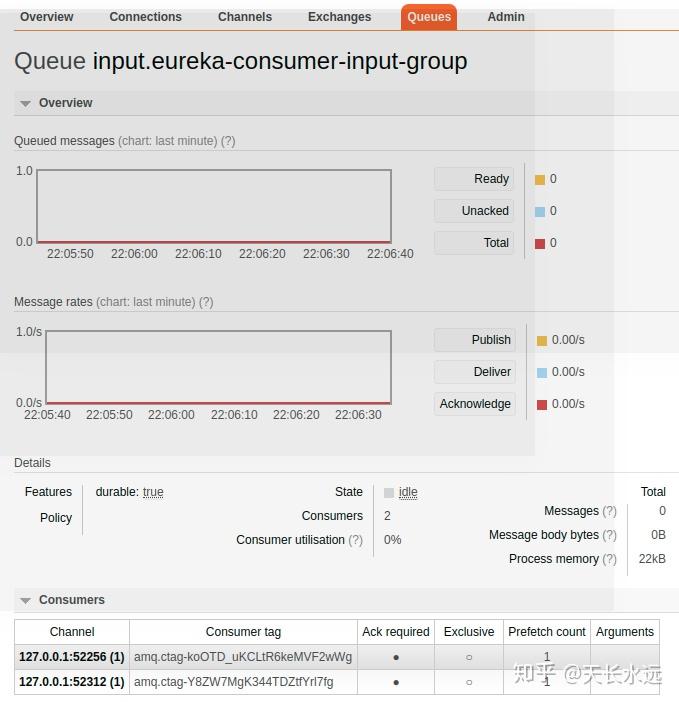Open channel 127.0.0.1:52256 (1)
Viewport: 679px width, 702px height.
pos(72,657)
